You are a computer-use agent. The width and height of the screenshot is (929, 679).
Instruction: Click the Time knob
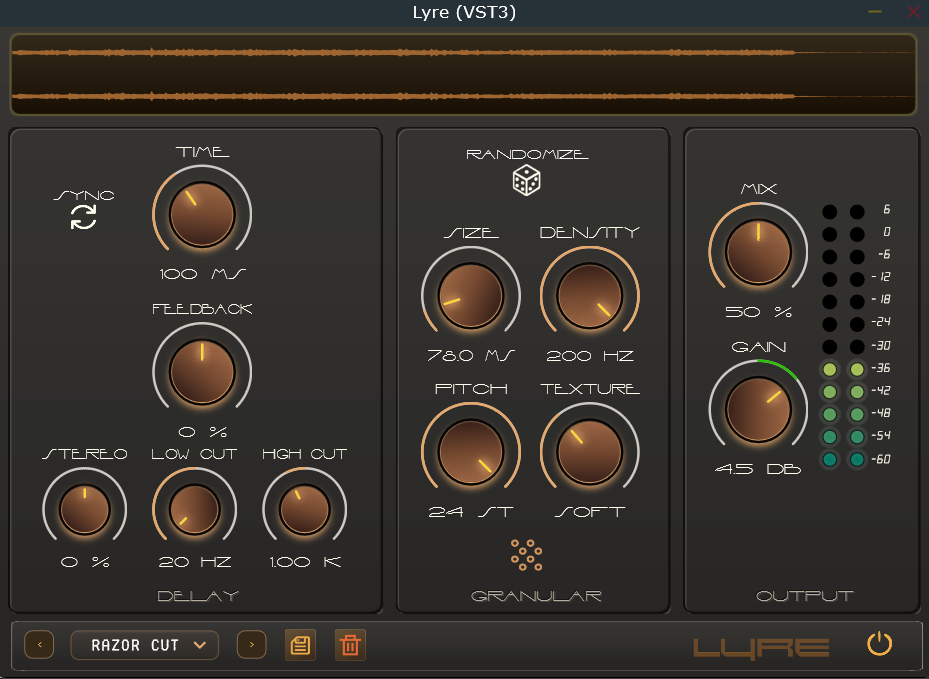(202, 214)
